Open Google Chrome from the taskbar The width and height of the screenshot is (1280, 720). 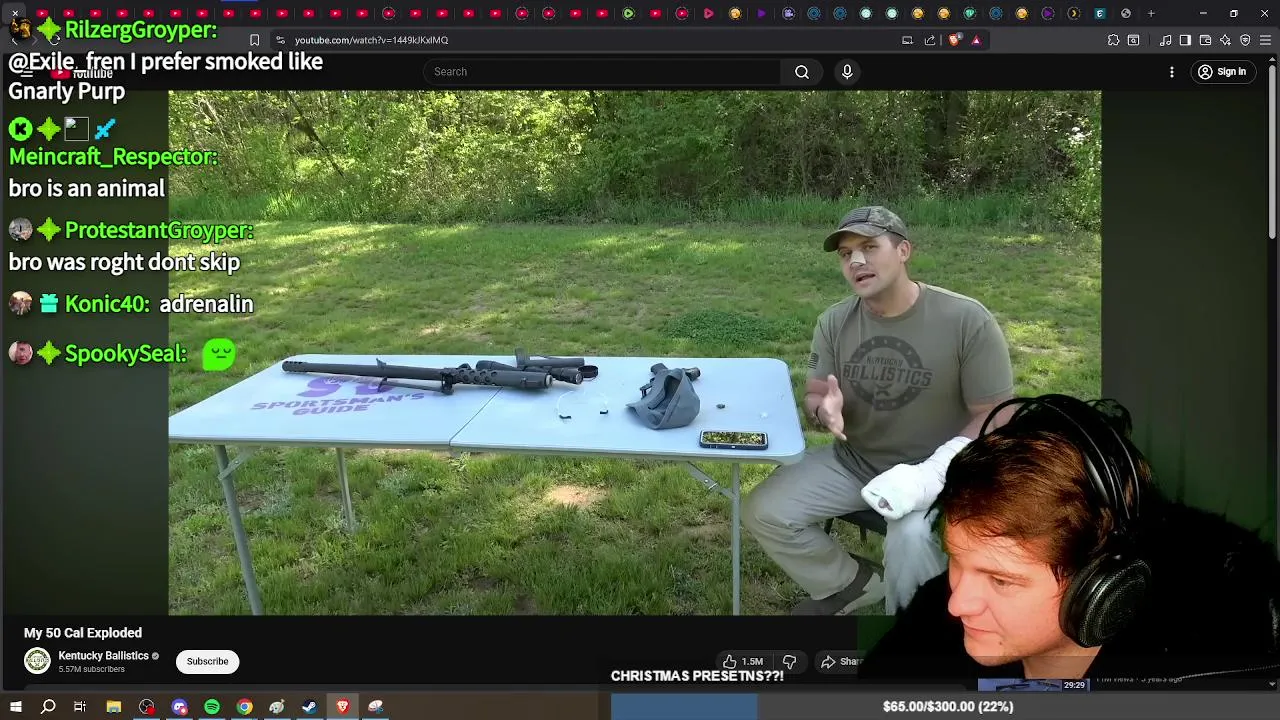pyautogui.click(x=244, y=707)
